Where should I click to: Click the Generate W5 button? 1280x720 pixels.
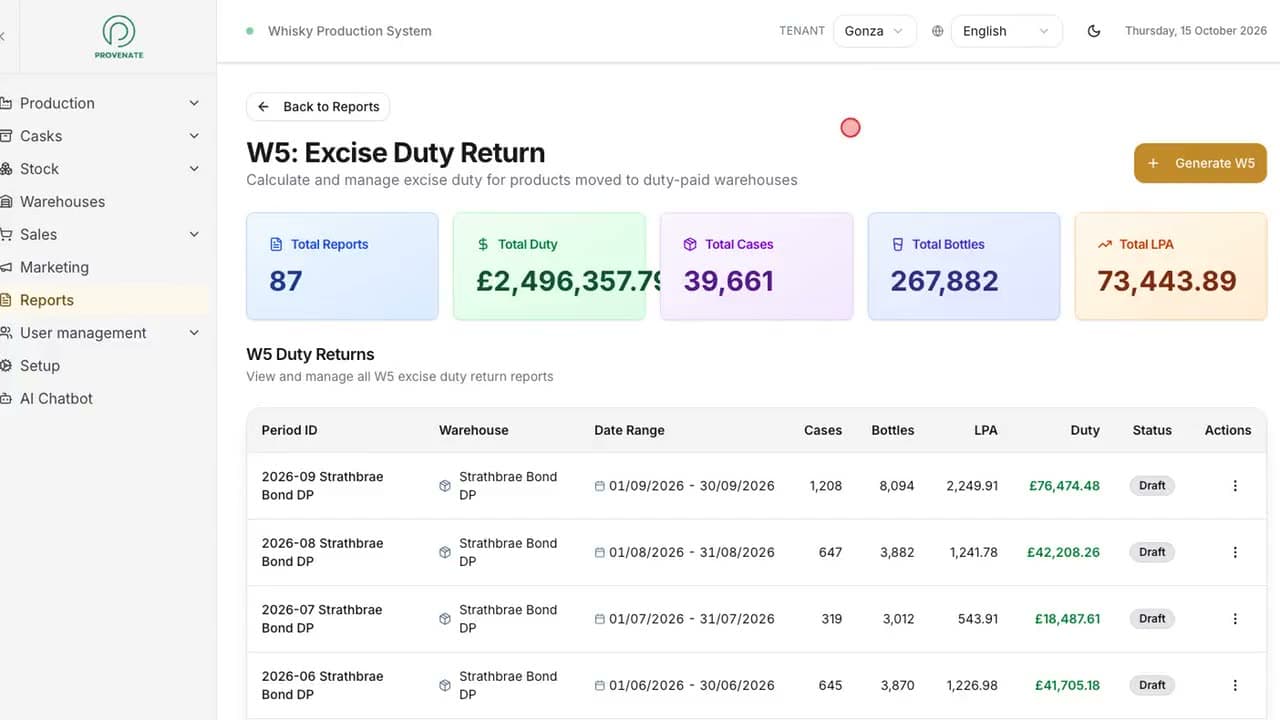coord(1200,163)
